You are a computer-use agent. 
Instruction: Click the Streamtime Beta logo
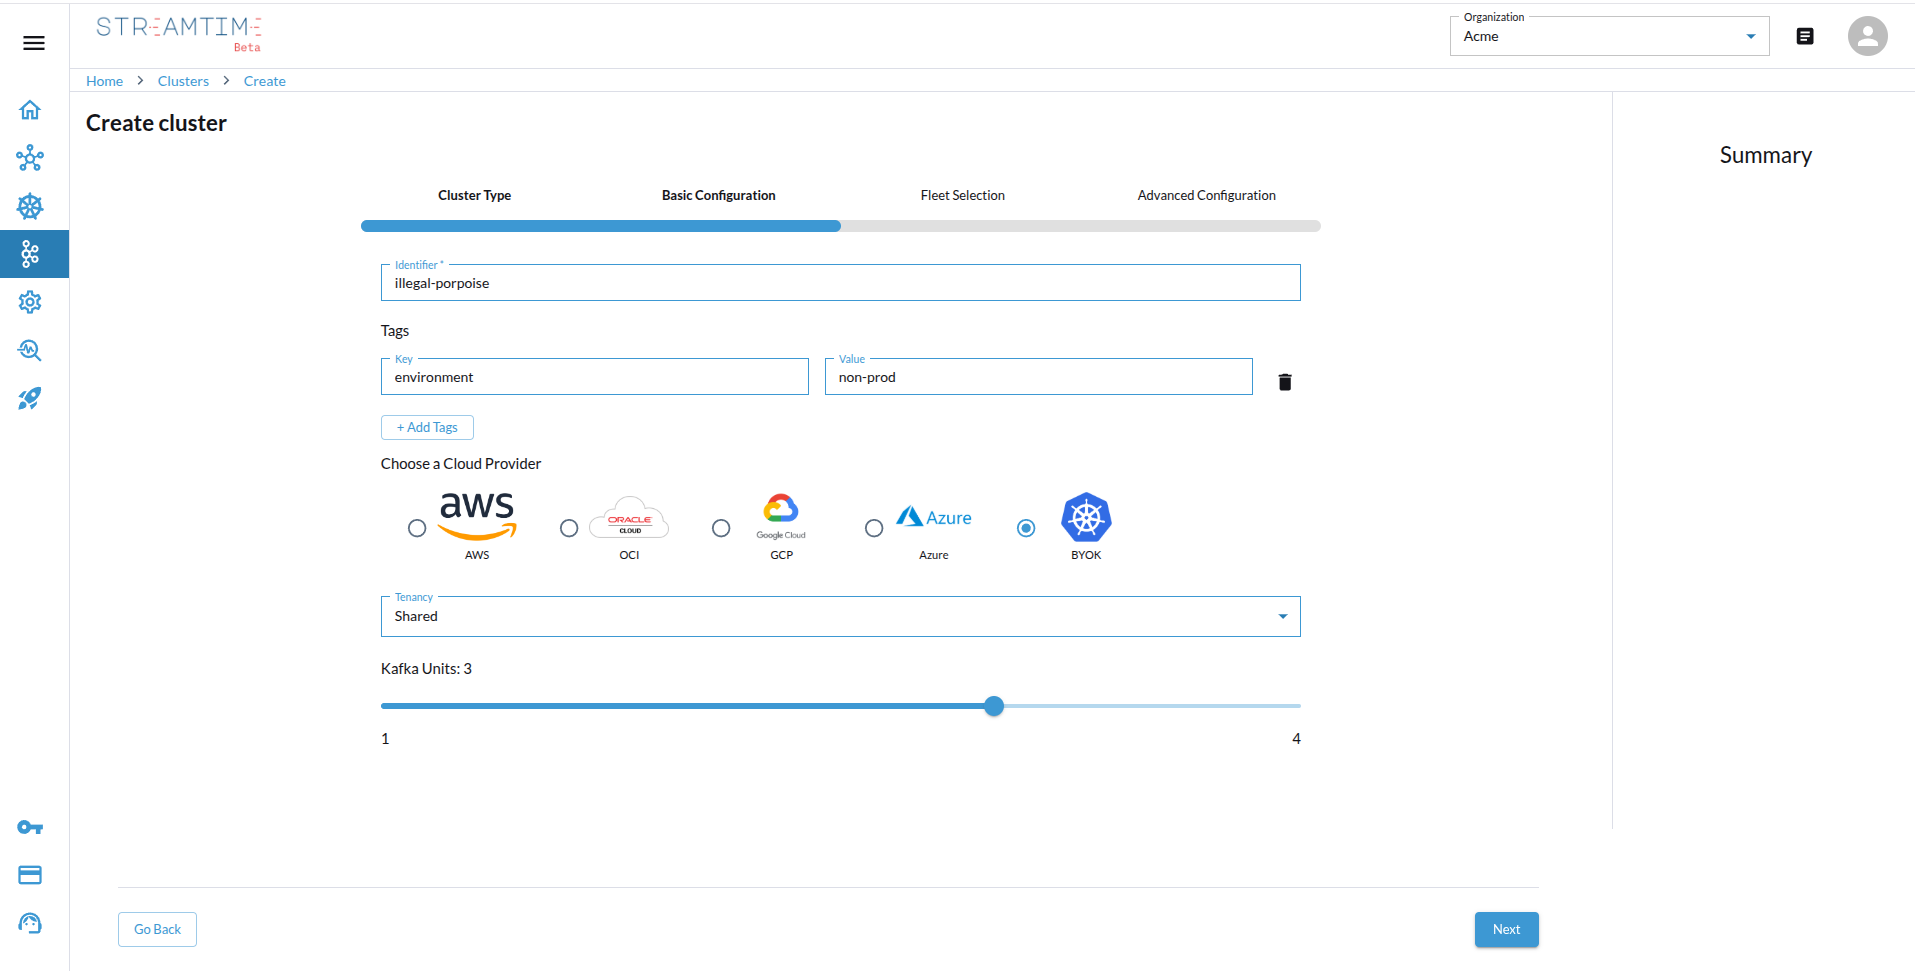tap(179, 33)
